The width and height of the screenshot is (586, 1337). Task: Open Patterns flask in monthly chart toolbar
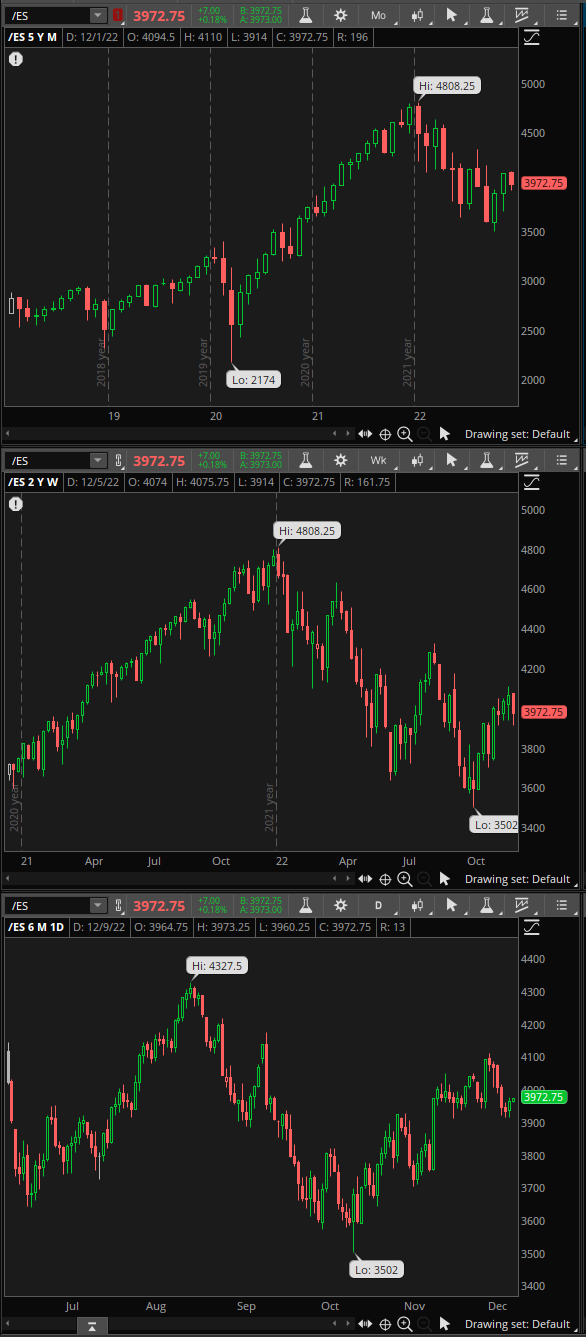487,15
